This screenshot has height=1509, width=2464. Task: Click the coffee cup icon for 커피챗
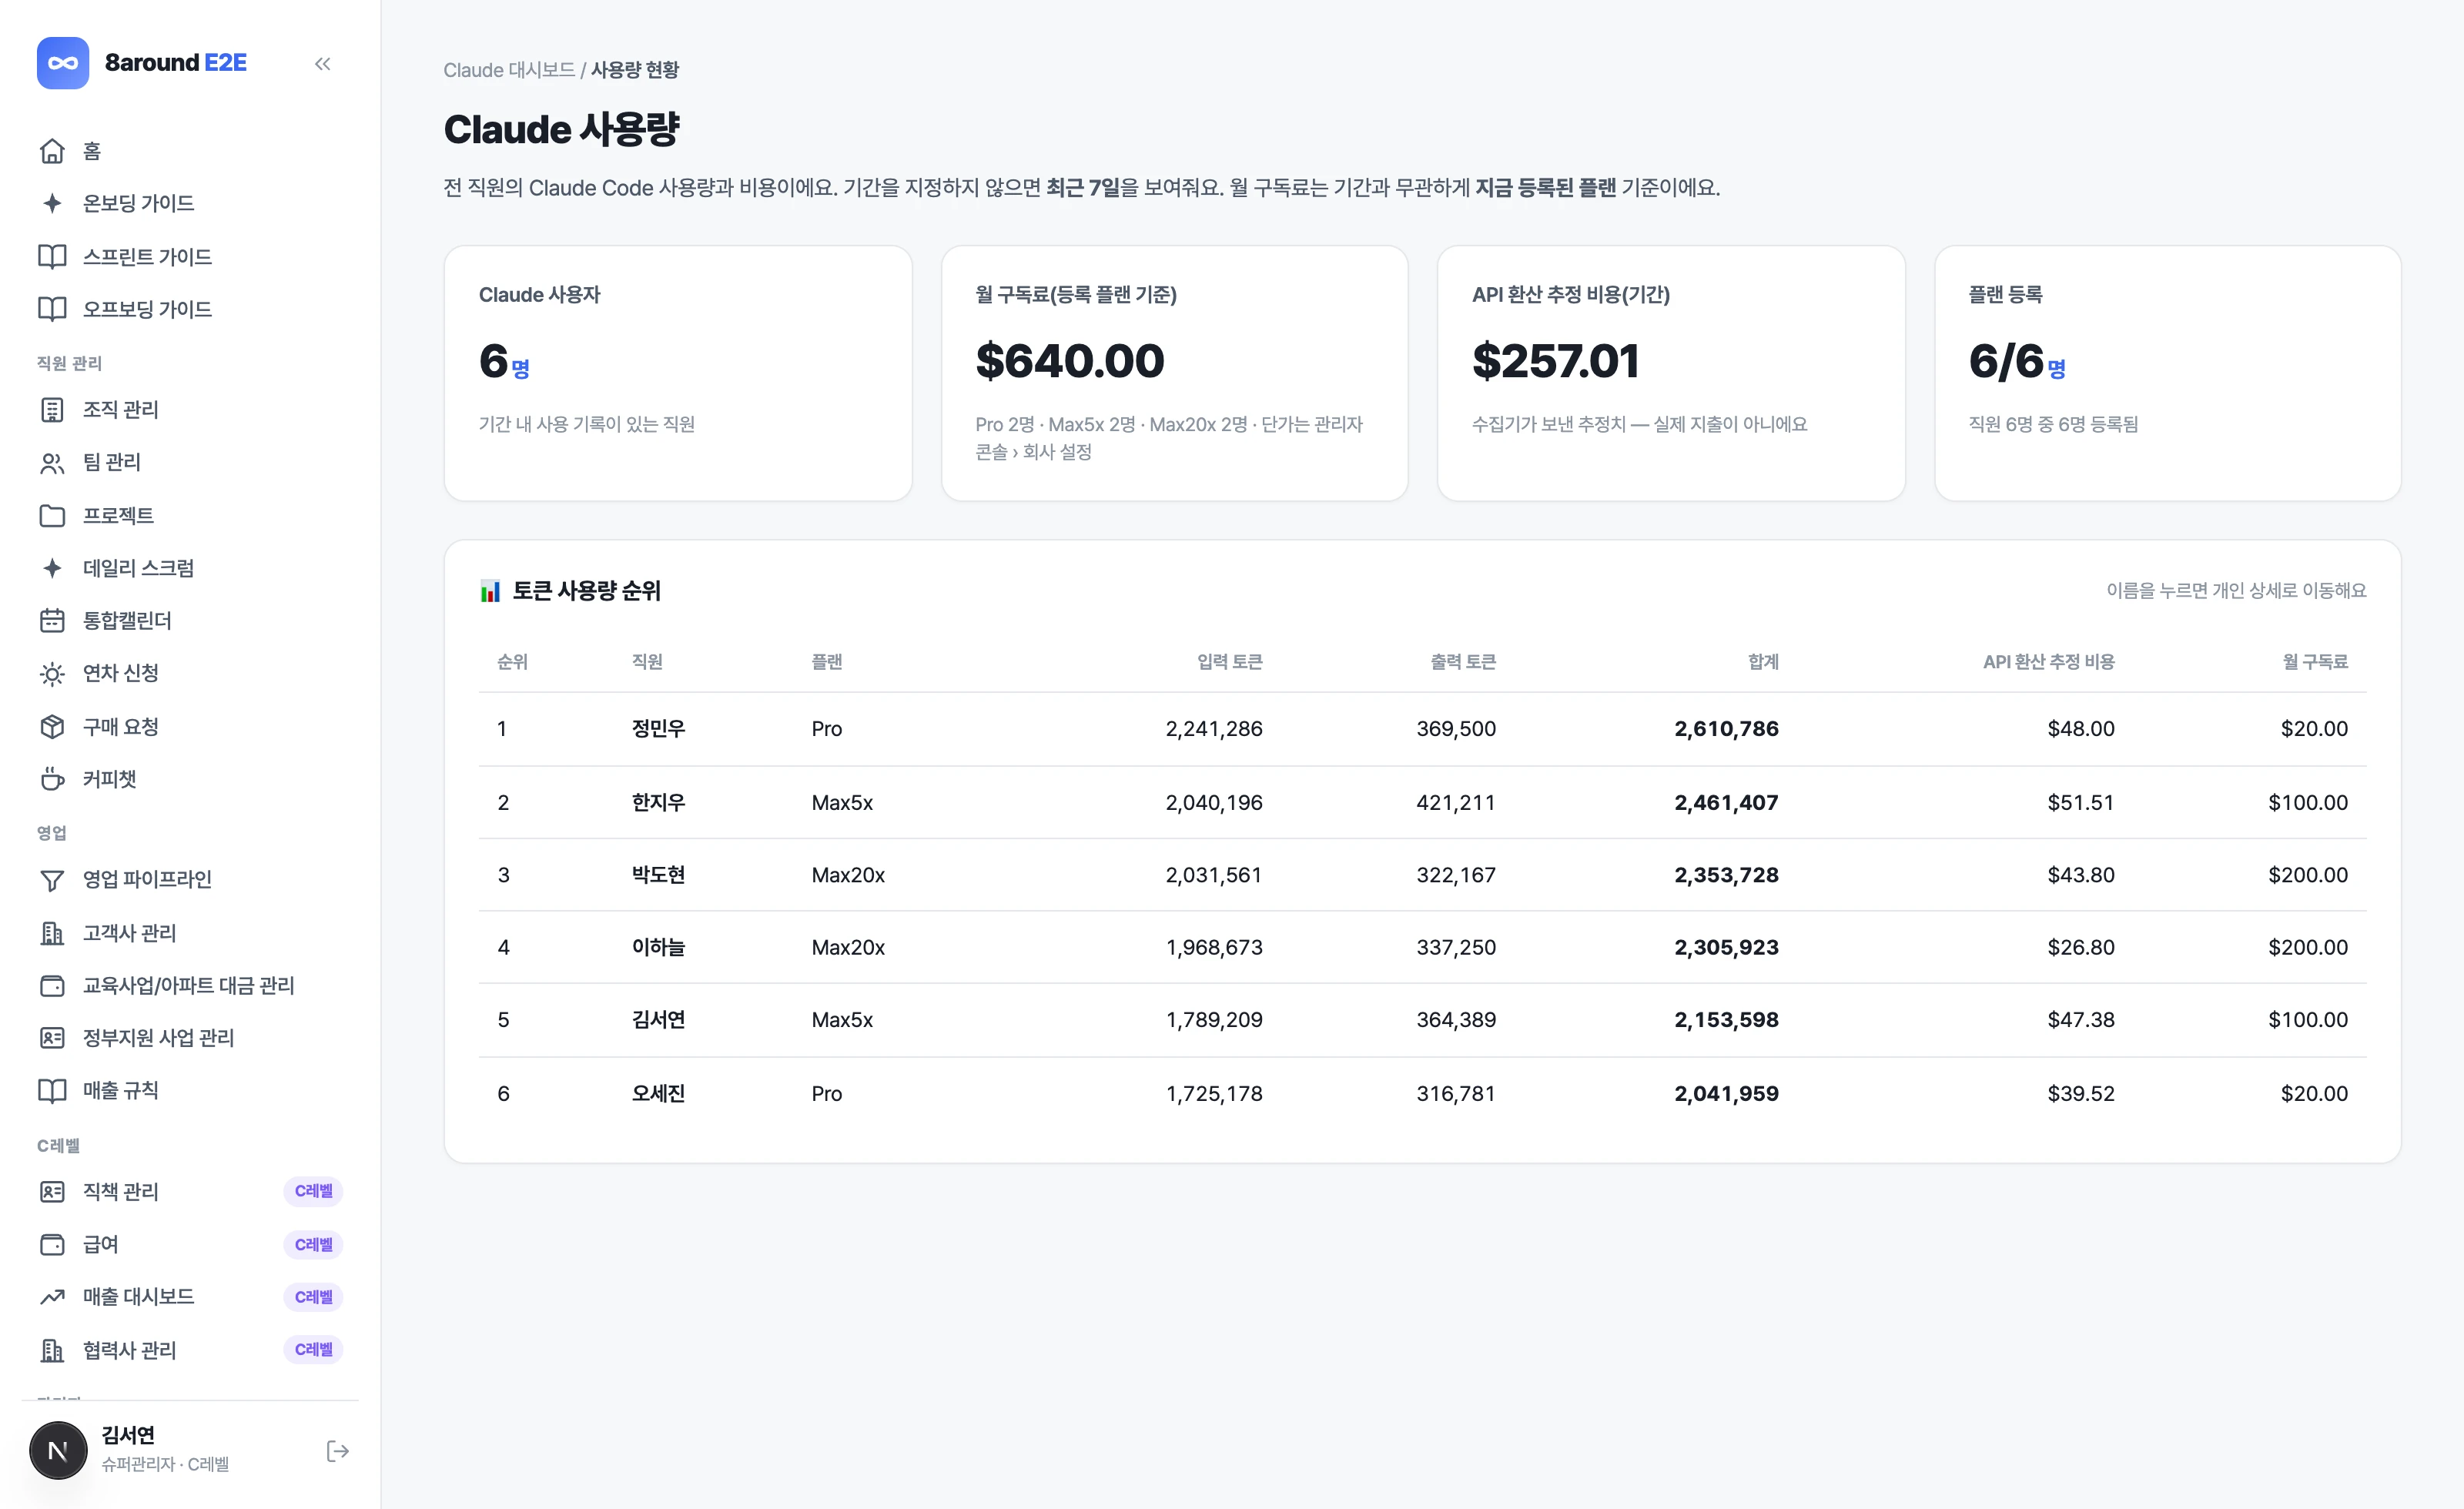52,779
